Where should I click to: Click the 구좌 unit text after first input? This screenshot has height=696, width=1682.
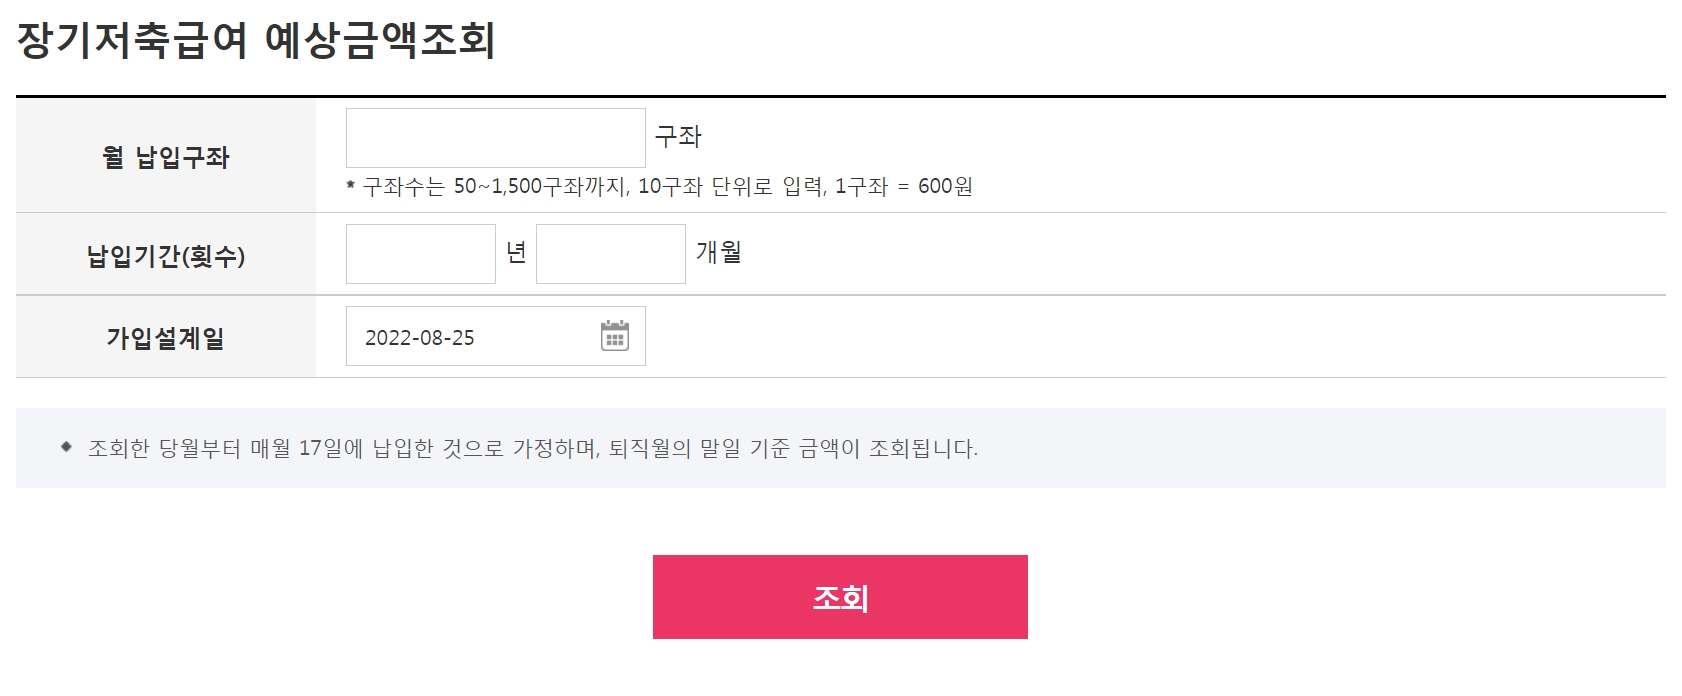(x=678, y=136)
